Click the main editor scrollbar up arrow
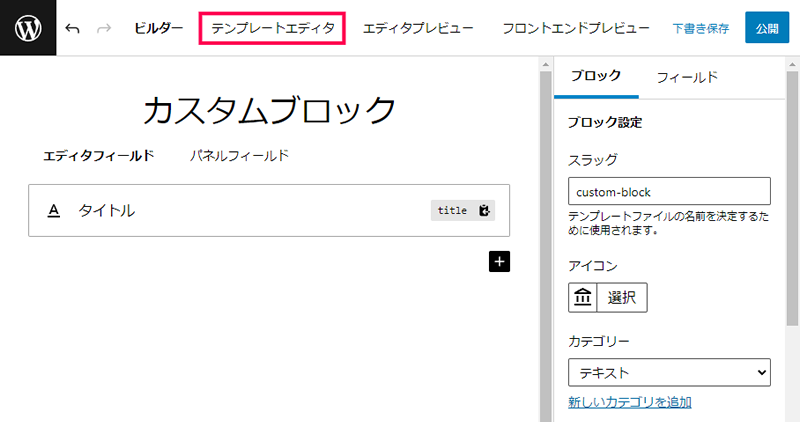800x422 pixels. point(545,64)
